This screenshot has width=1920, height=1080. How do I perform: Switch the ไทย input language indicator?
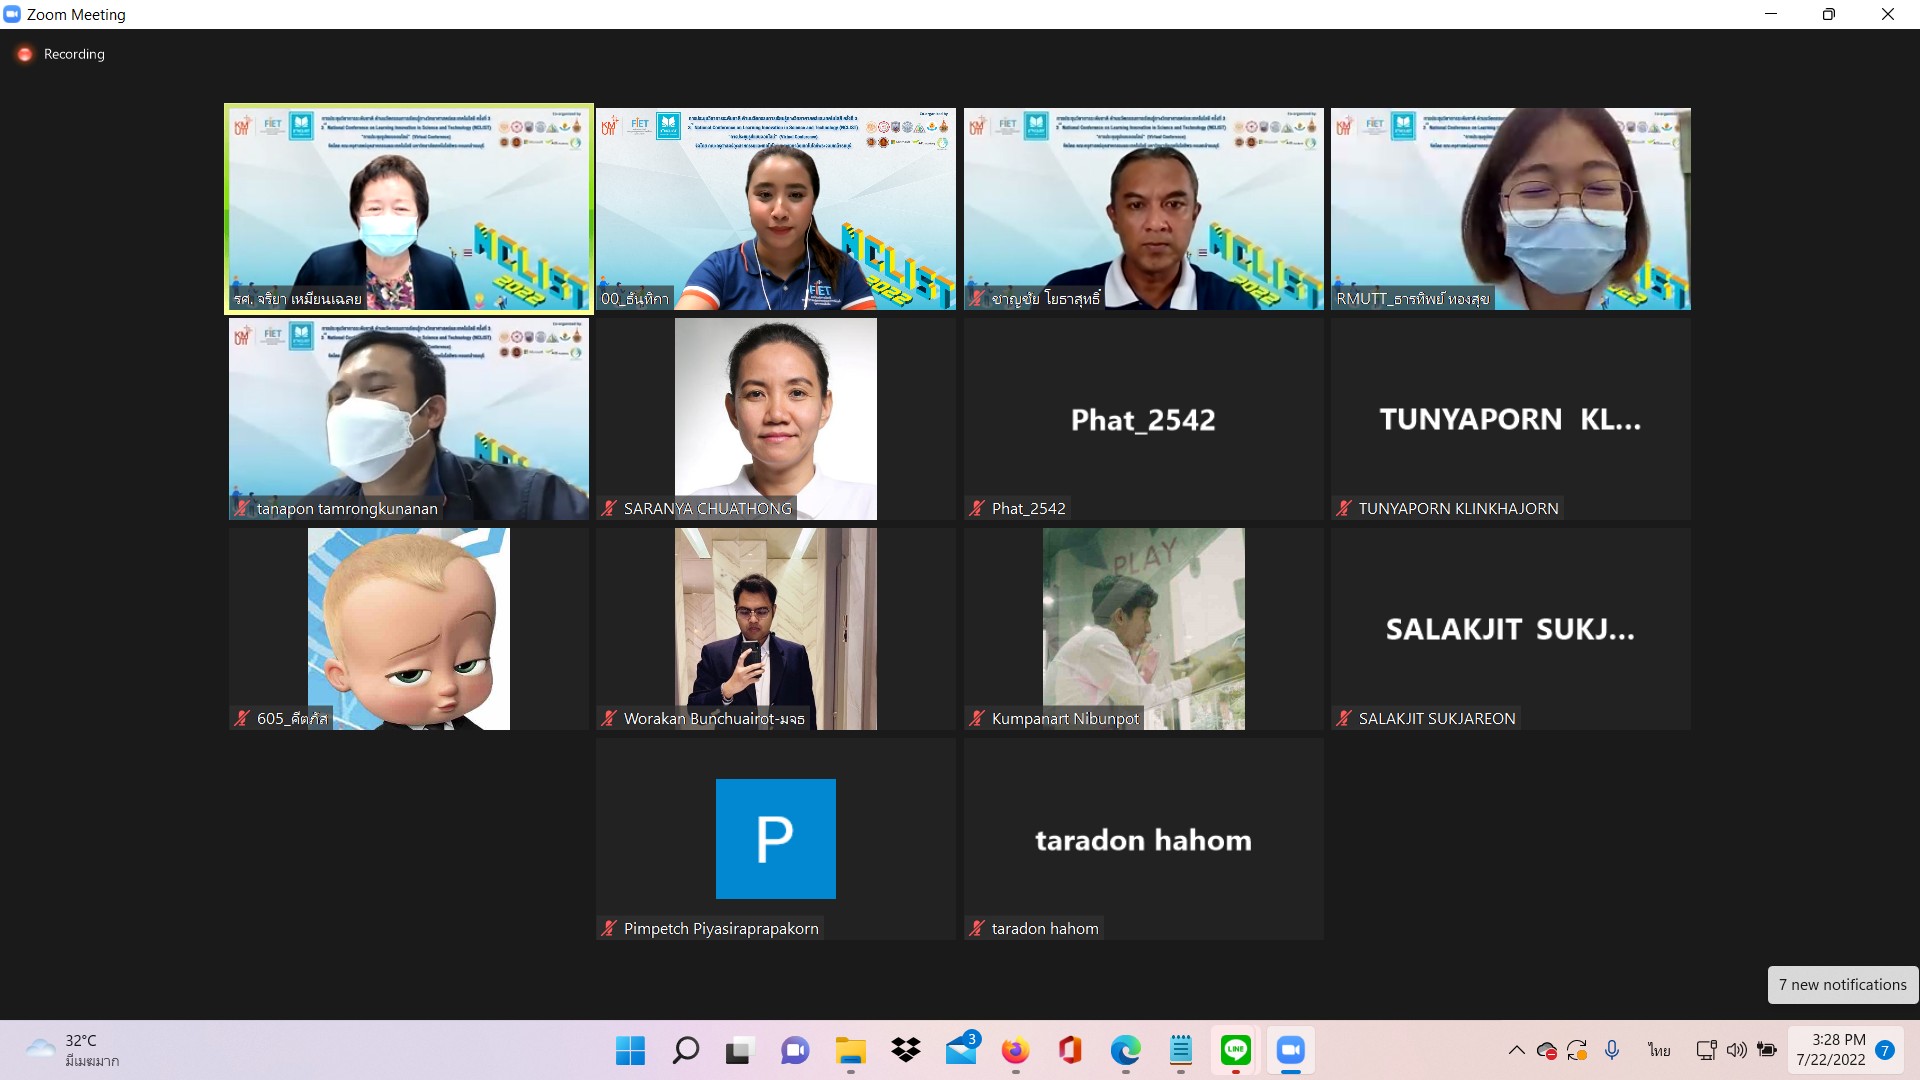click(1659, 1050)
